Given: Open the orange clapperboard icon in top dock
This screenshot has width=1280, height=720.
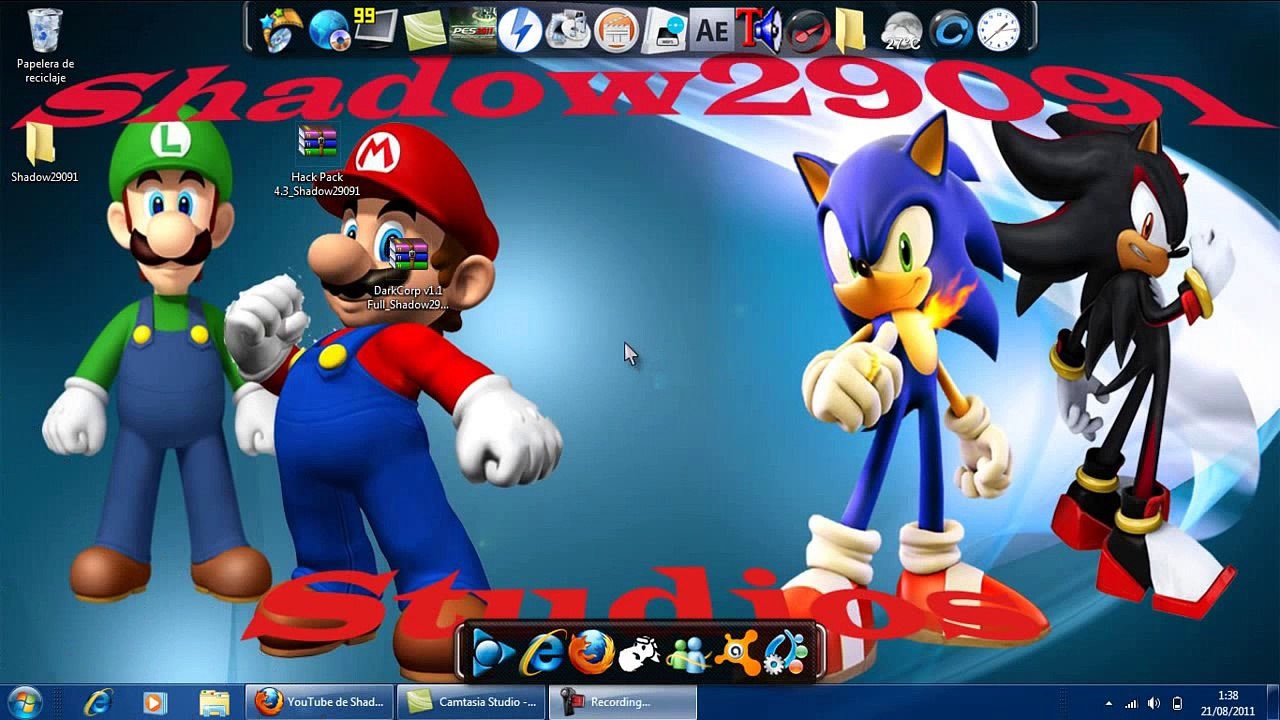Looking at the screenshot, I should [616, 30].
